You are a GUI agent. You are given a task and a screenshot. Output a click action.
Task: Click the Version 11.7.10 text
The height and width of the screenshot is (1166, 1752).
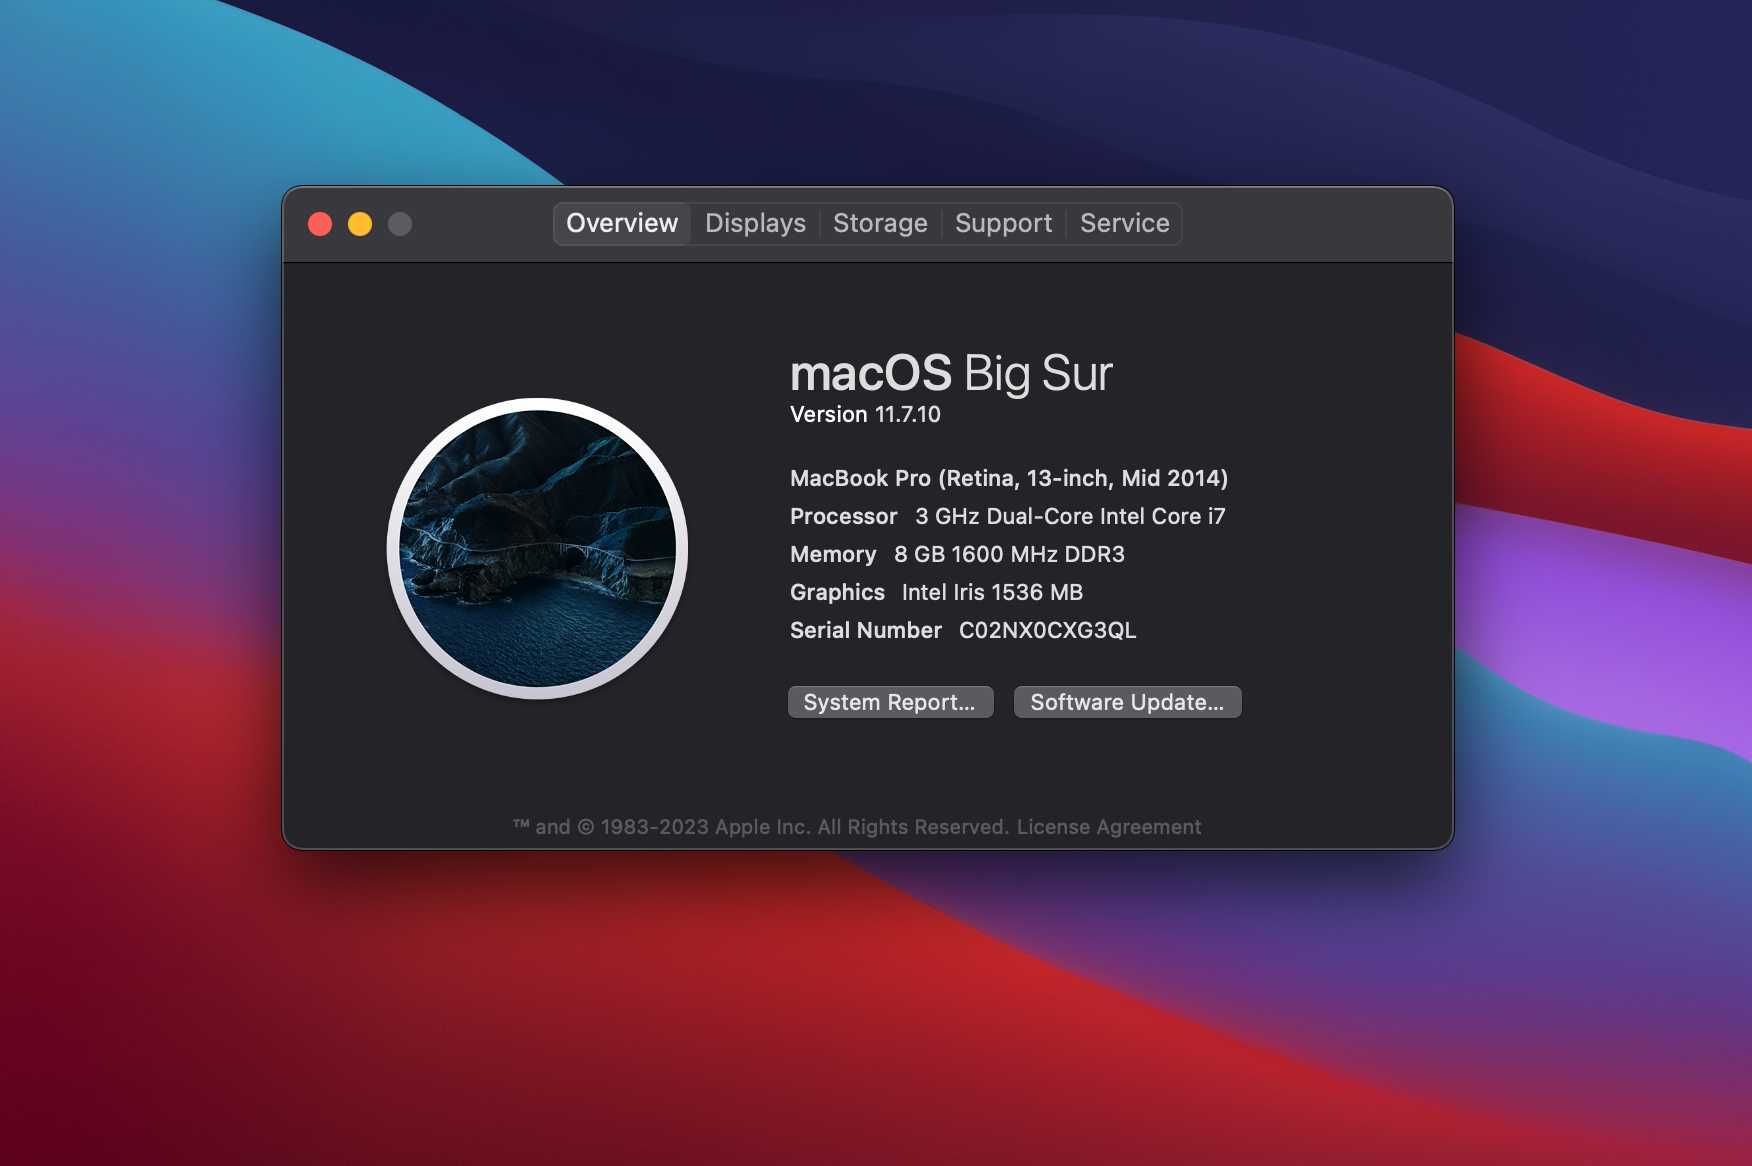pyautogui.click(x=865, y=414)
